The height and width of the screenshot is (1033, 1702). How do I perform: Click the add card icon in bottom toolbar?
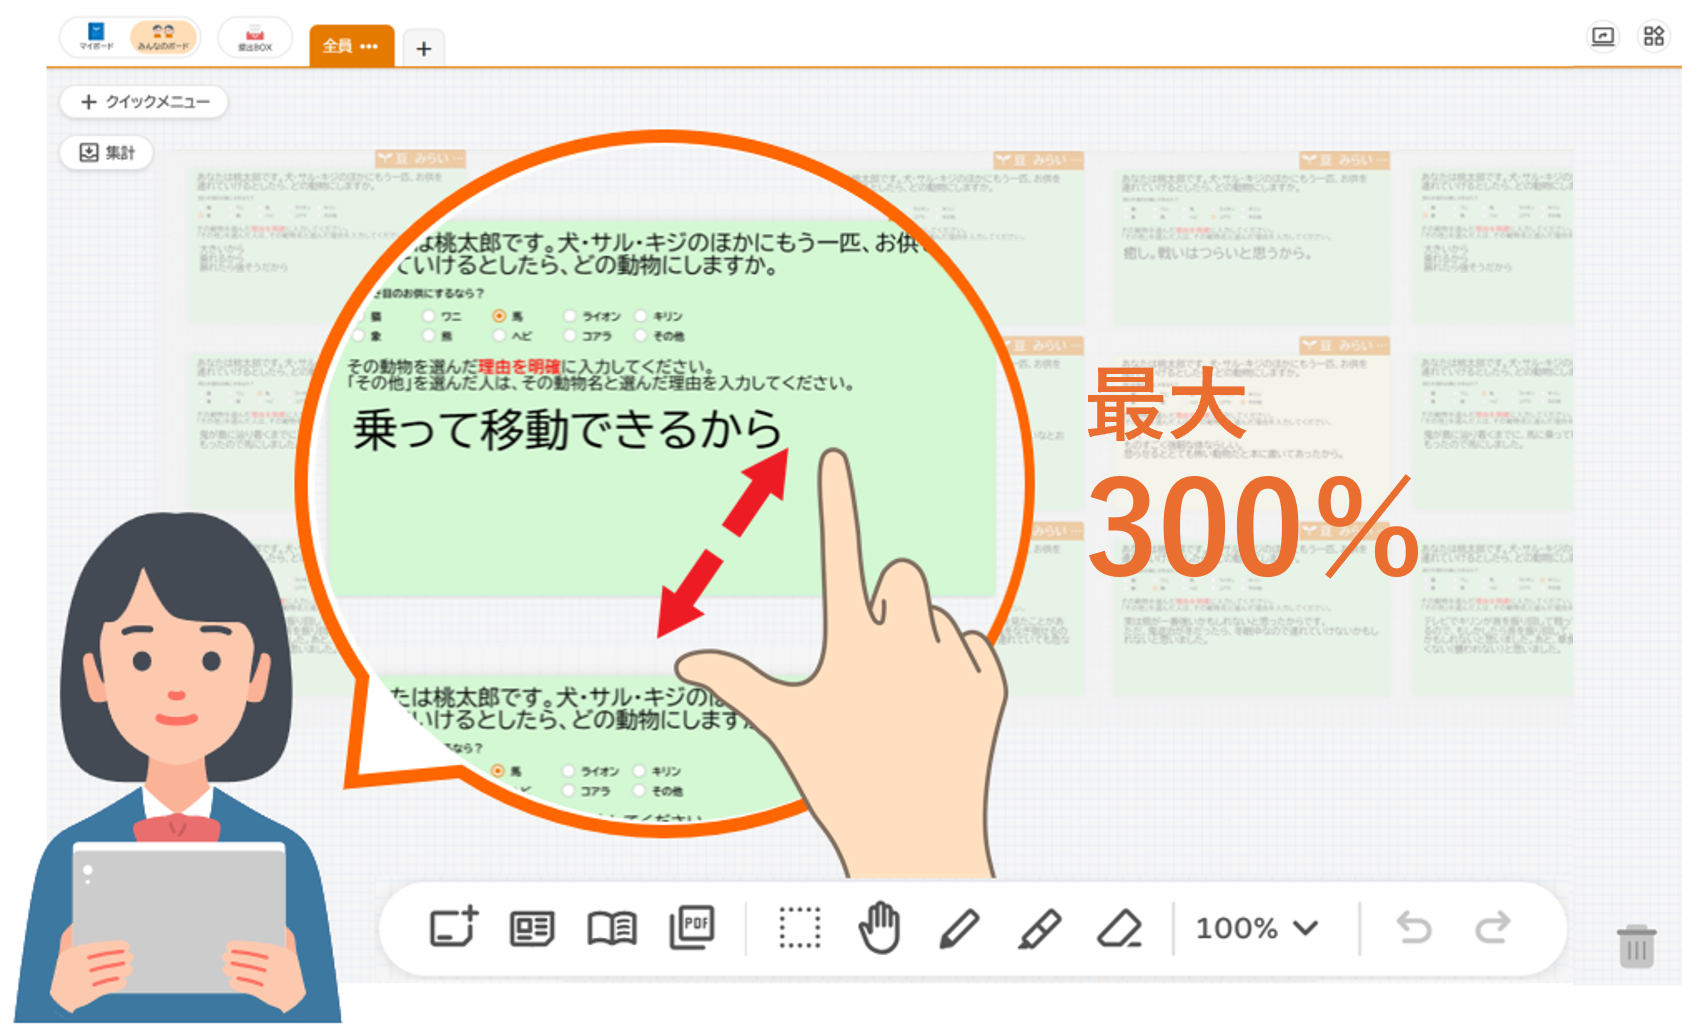pos(453,927)
